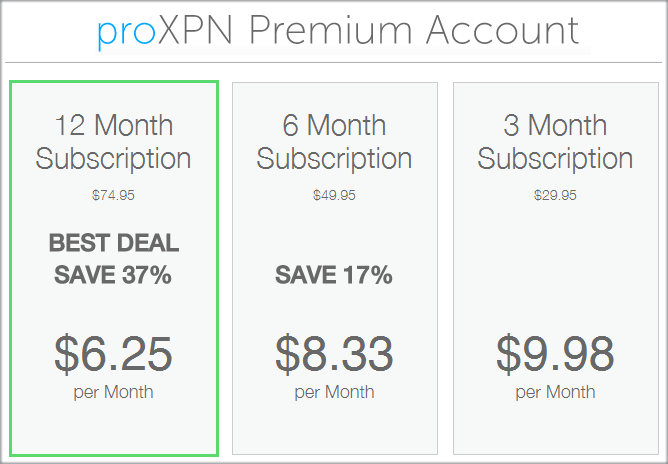Viewport: 668px width, 464px height.
Task: Click the $6.25 per month price
Action: pos(113,354)
